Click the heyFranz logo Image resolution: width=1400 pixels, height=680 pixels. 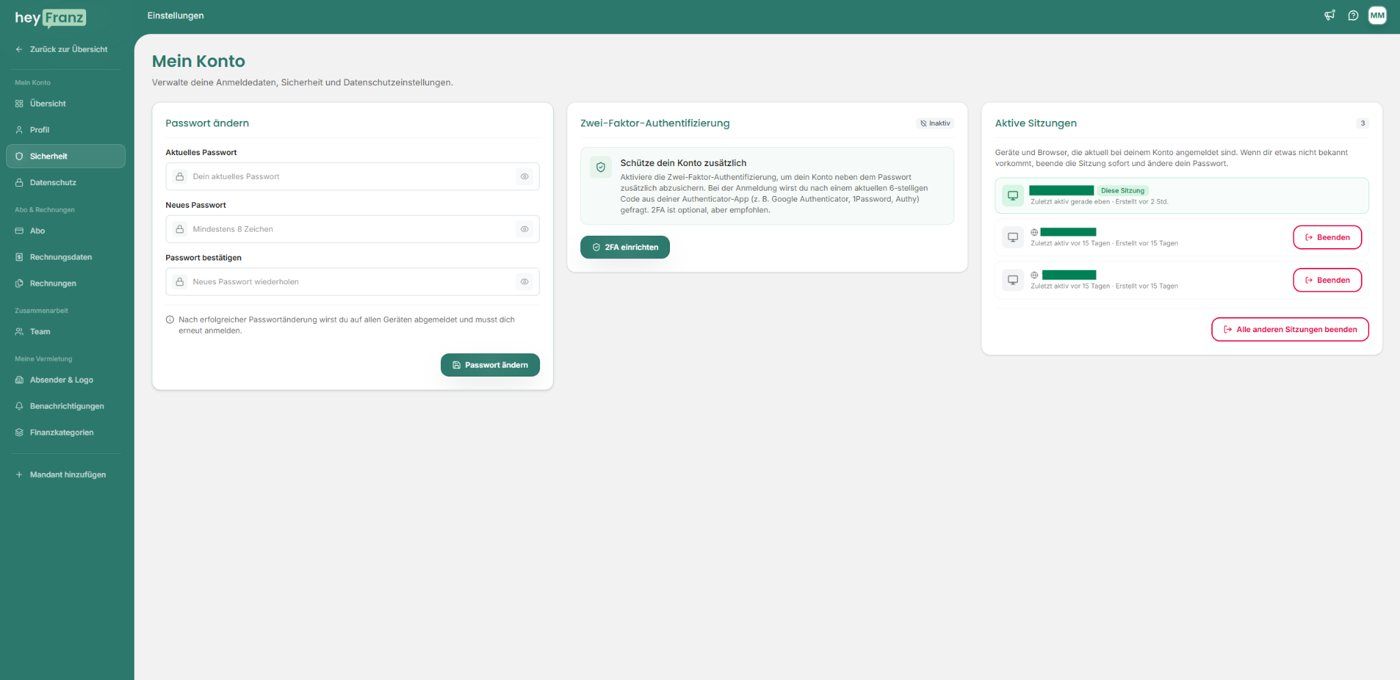pos(50,18)
